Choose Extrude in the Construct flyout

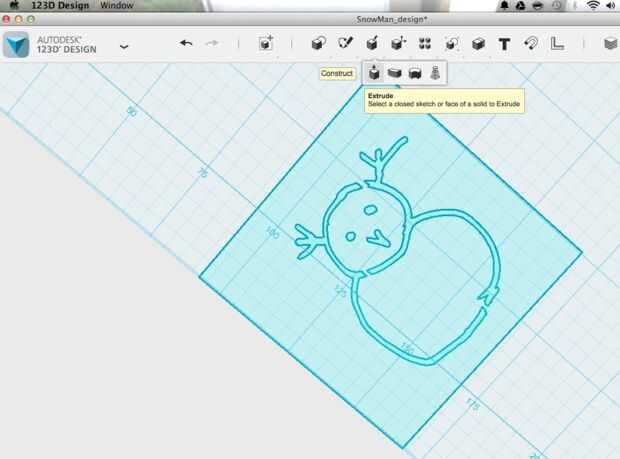tap(374, 73)
